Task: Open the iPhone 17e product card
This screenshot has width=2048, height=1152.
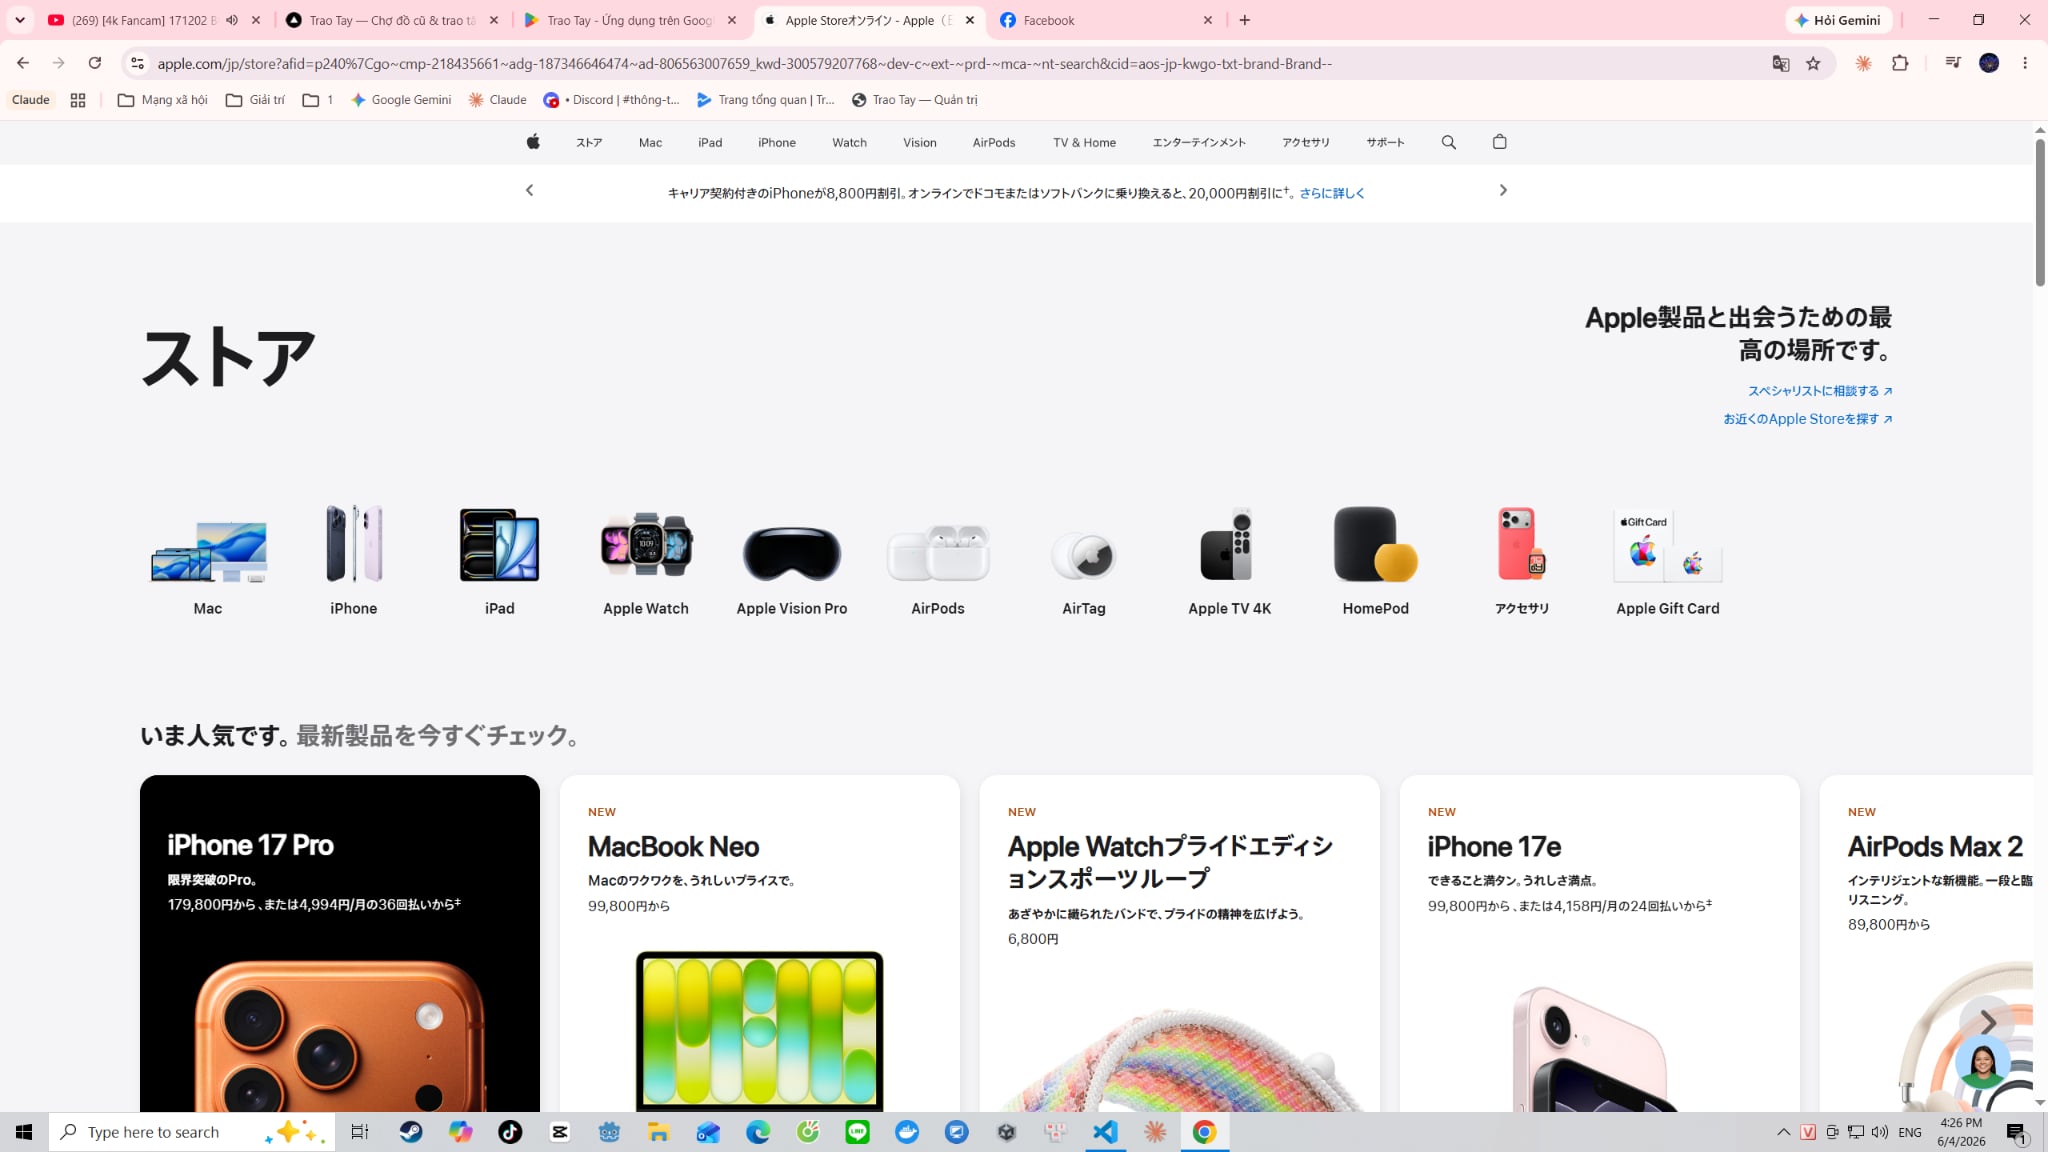Action: click(x=1600, y=943)
